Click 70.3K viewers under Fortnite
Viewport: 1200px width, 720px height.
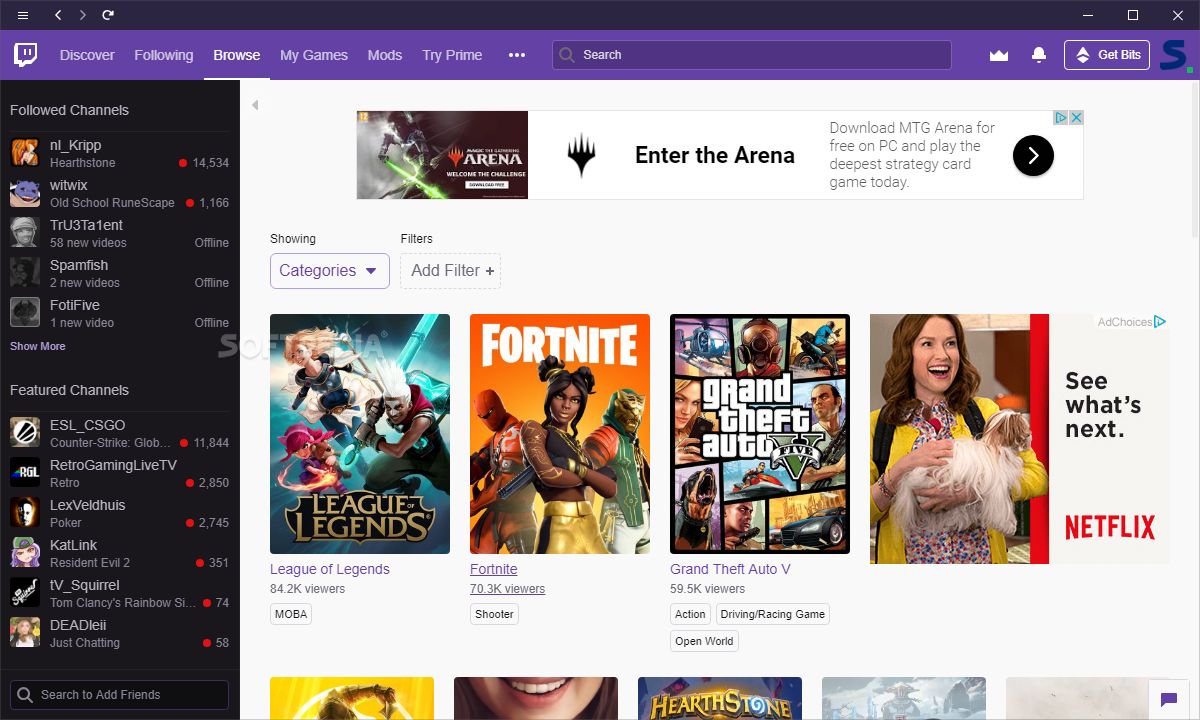(507, 589)
